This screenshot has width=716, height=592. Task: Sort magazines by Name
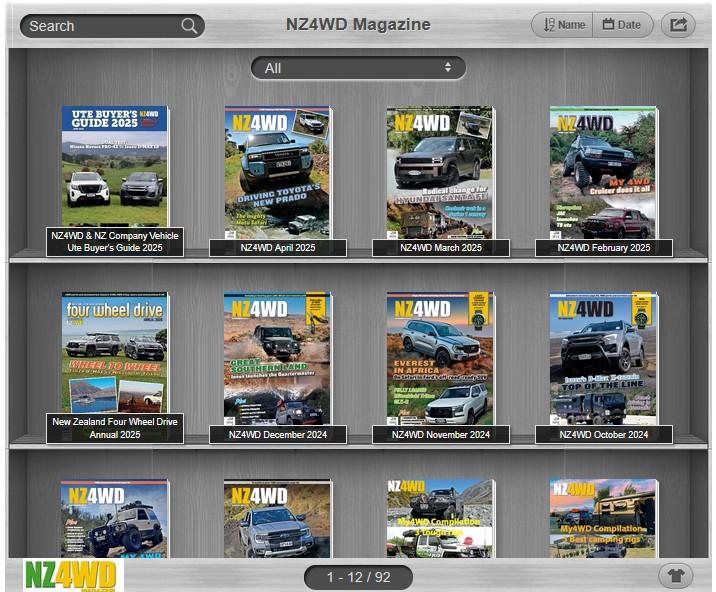tap(563, 25)
